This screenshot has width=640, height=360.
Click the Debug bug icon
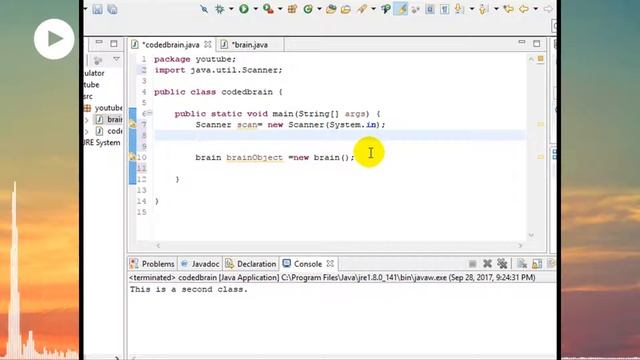coord(220,9)
